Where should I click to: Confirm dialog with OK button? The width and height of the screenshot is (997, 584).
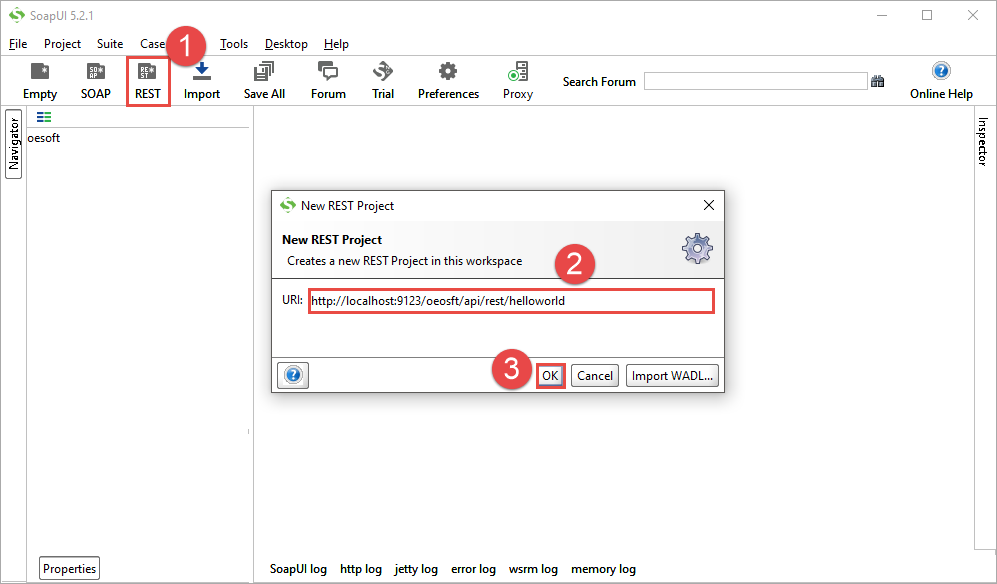(x=550, y=375)
